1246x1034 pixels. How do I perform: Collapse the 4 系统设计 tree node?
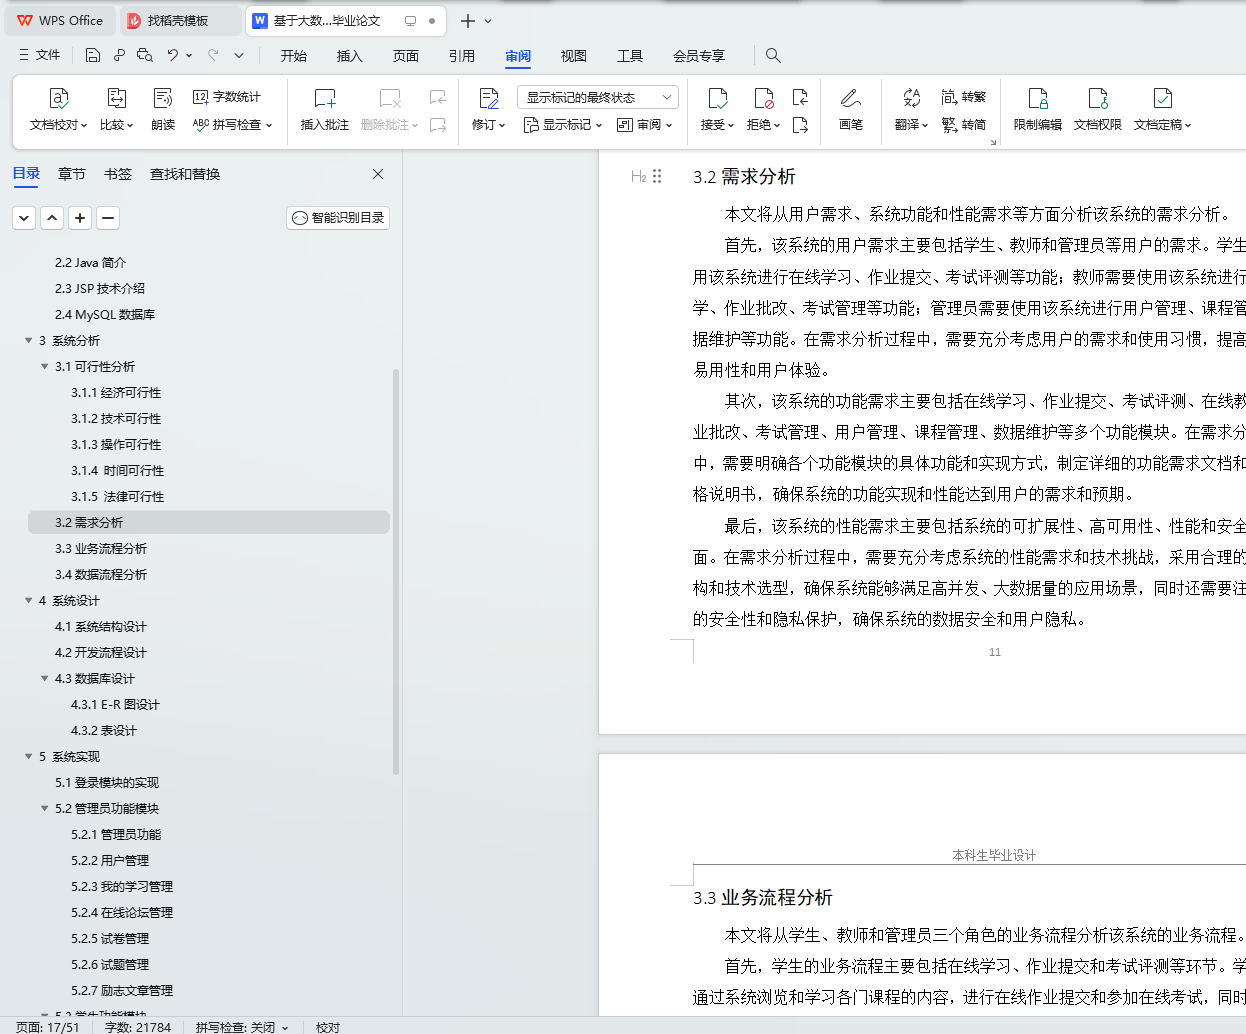[29, 600]
